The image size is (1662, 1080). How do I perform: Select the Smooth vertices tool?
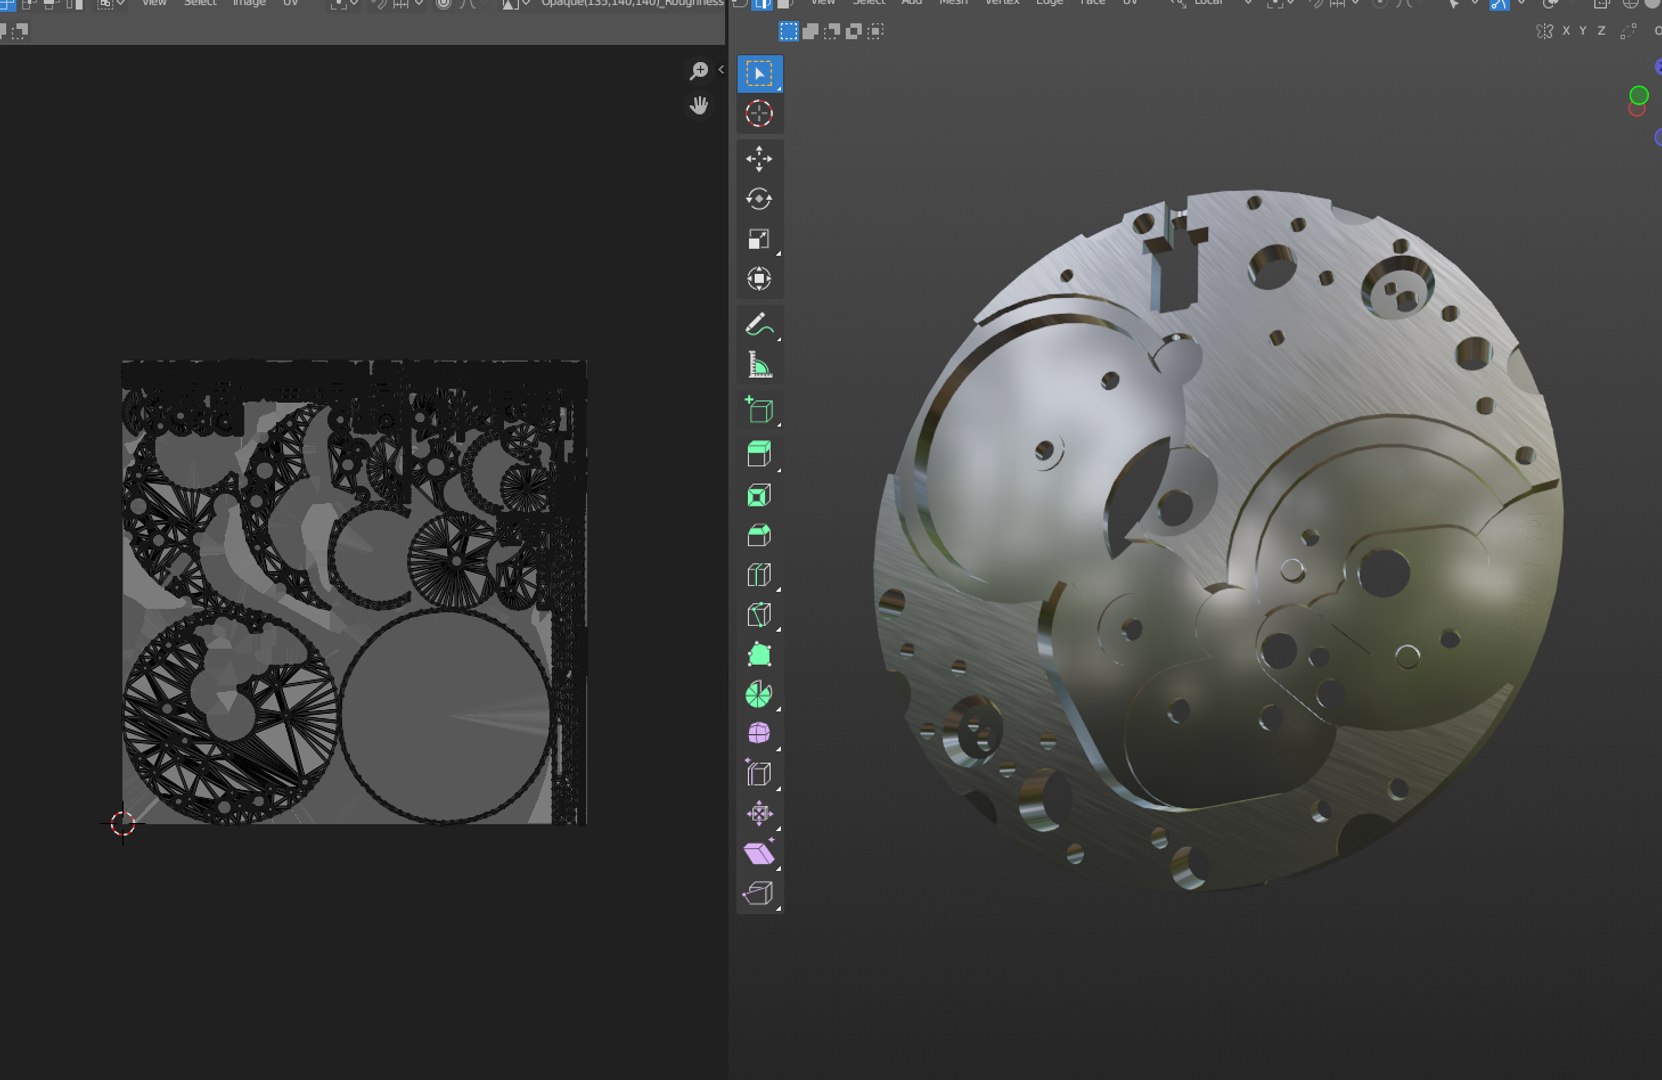pos(759,734)
